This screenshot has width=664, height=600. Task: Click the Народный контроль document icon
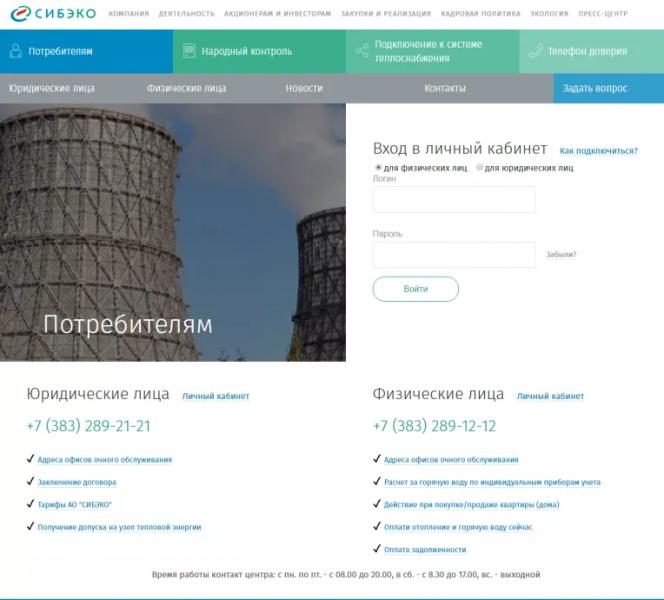click(188, 51)
